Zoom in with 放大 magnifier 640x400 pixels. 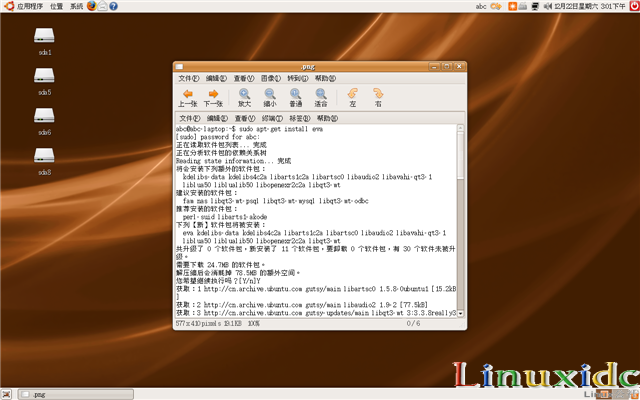[244, 98]
